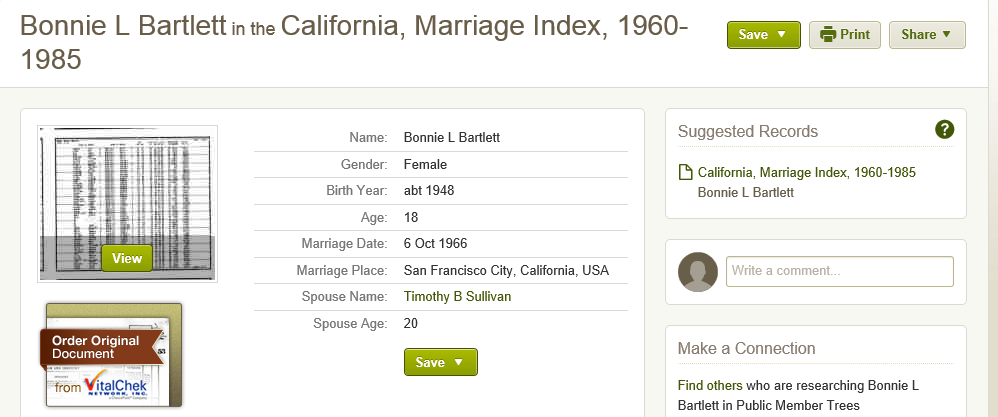Click the arrow on the lower Save button
This screenshot has width=998, height=417.
[x=458, y=362]
